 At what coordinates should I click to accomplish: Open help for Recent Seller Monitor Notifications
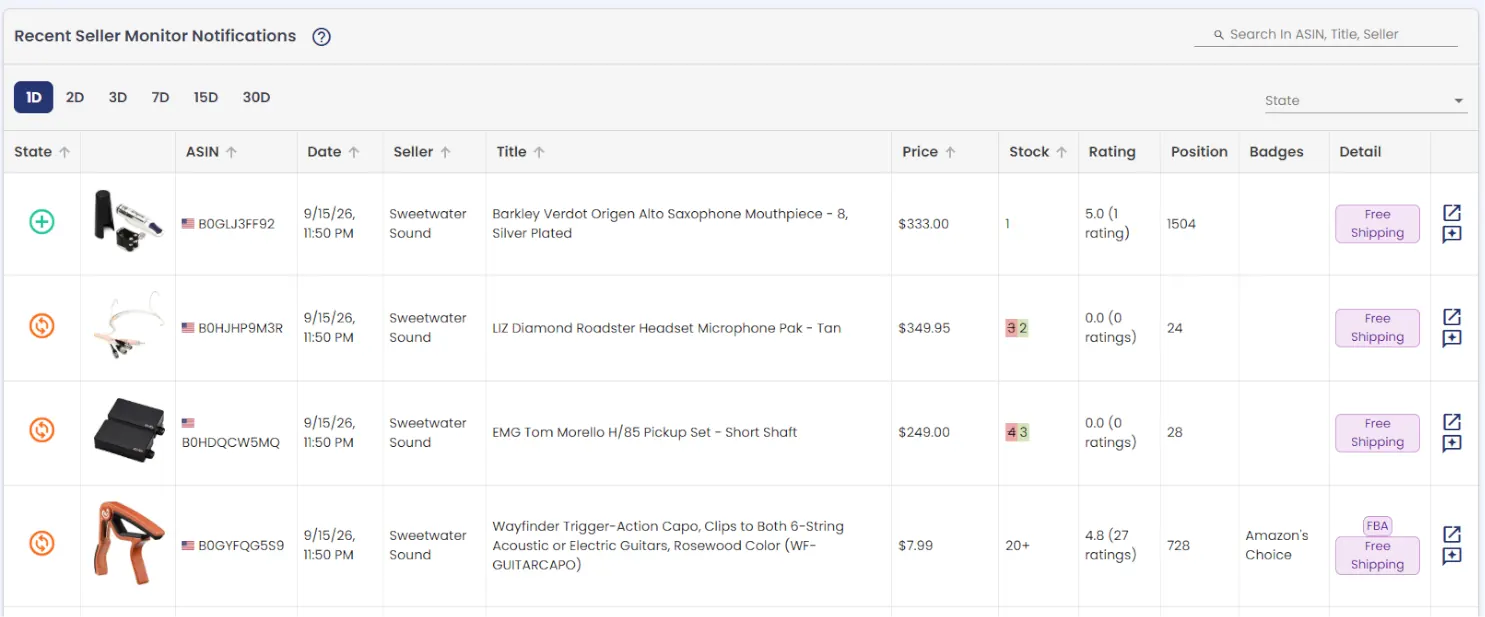(x=321, y=37)
